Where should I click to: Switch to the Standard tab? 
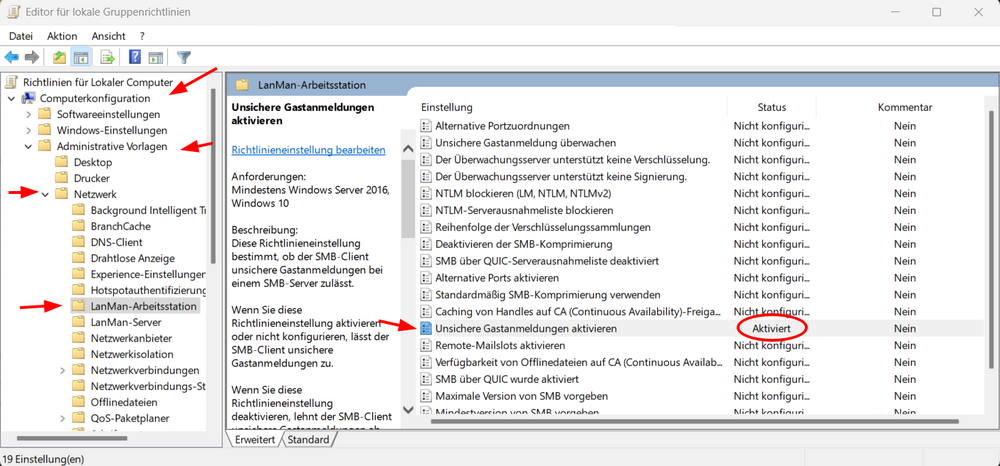308,440
